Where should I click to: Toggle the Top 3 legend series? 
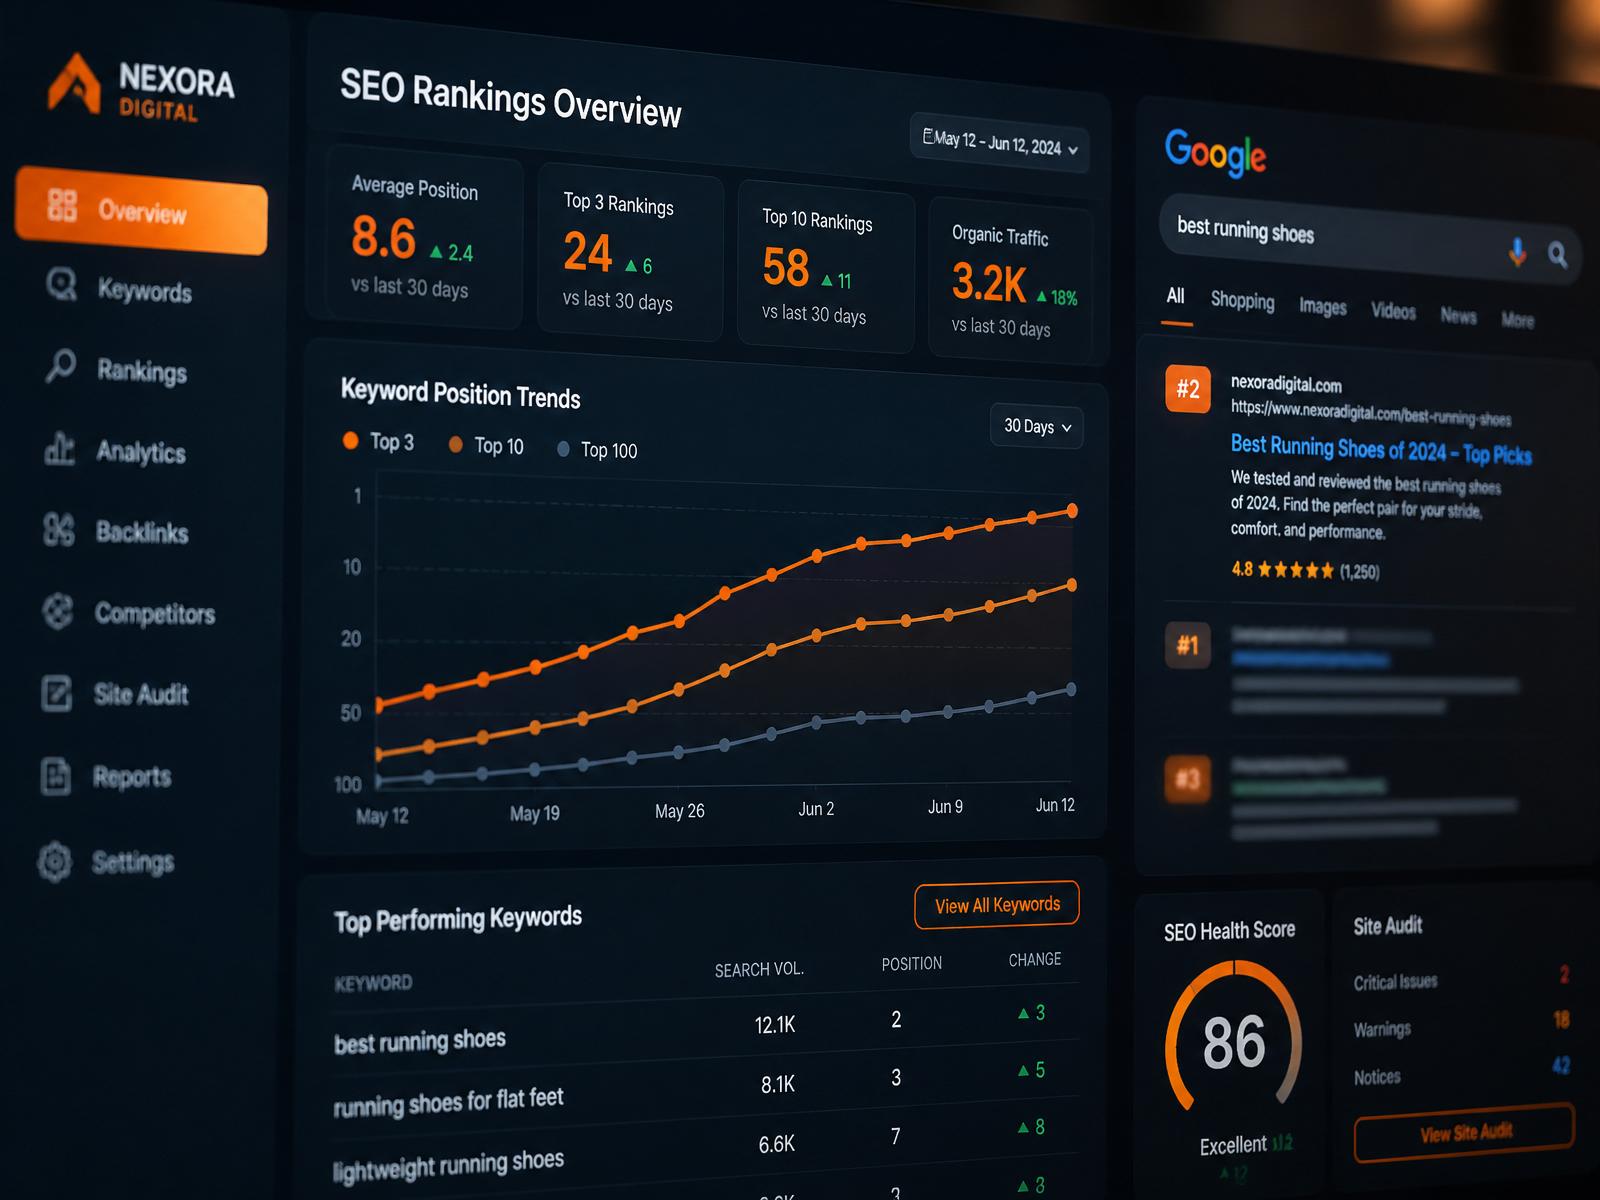click(378, 441)
